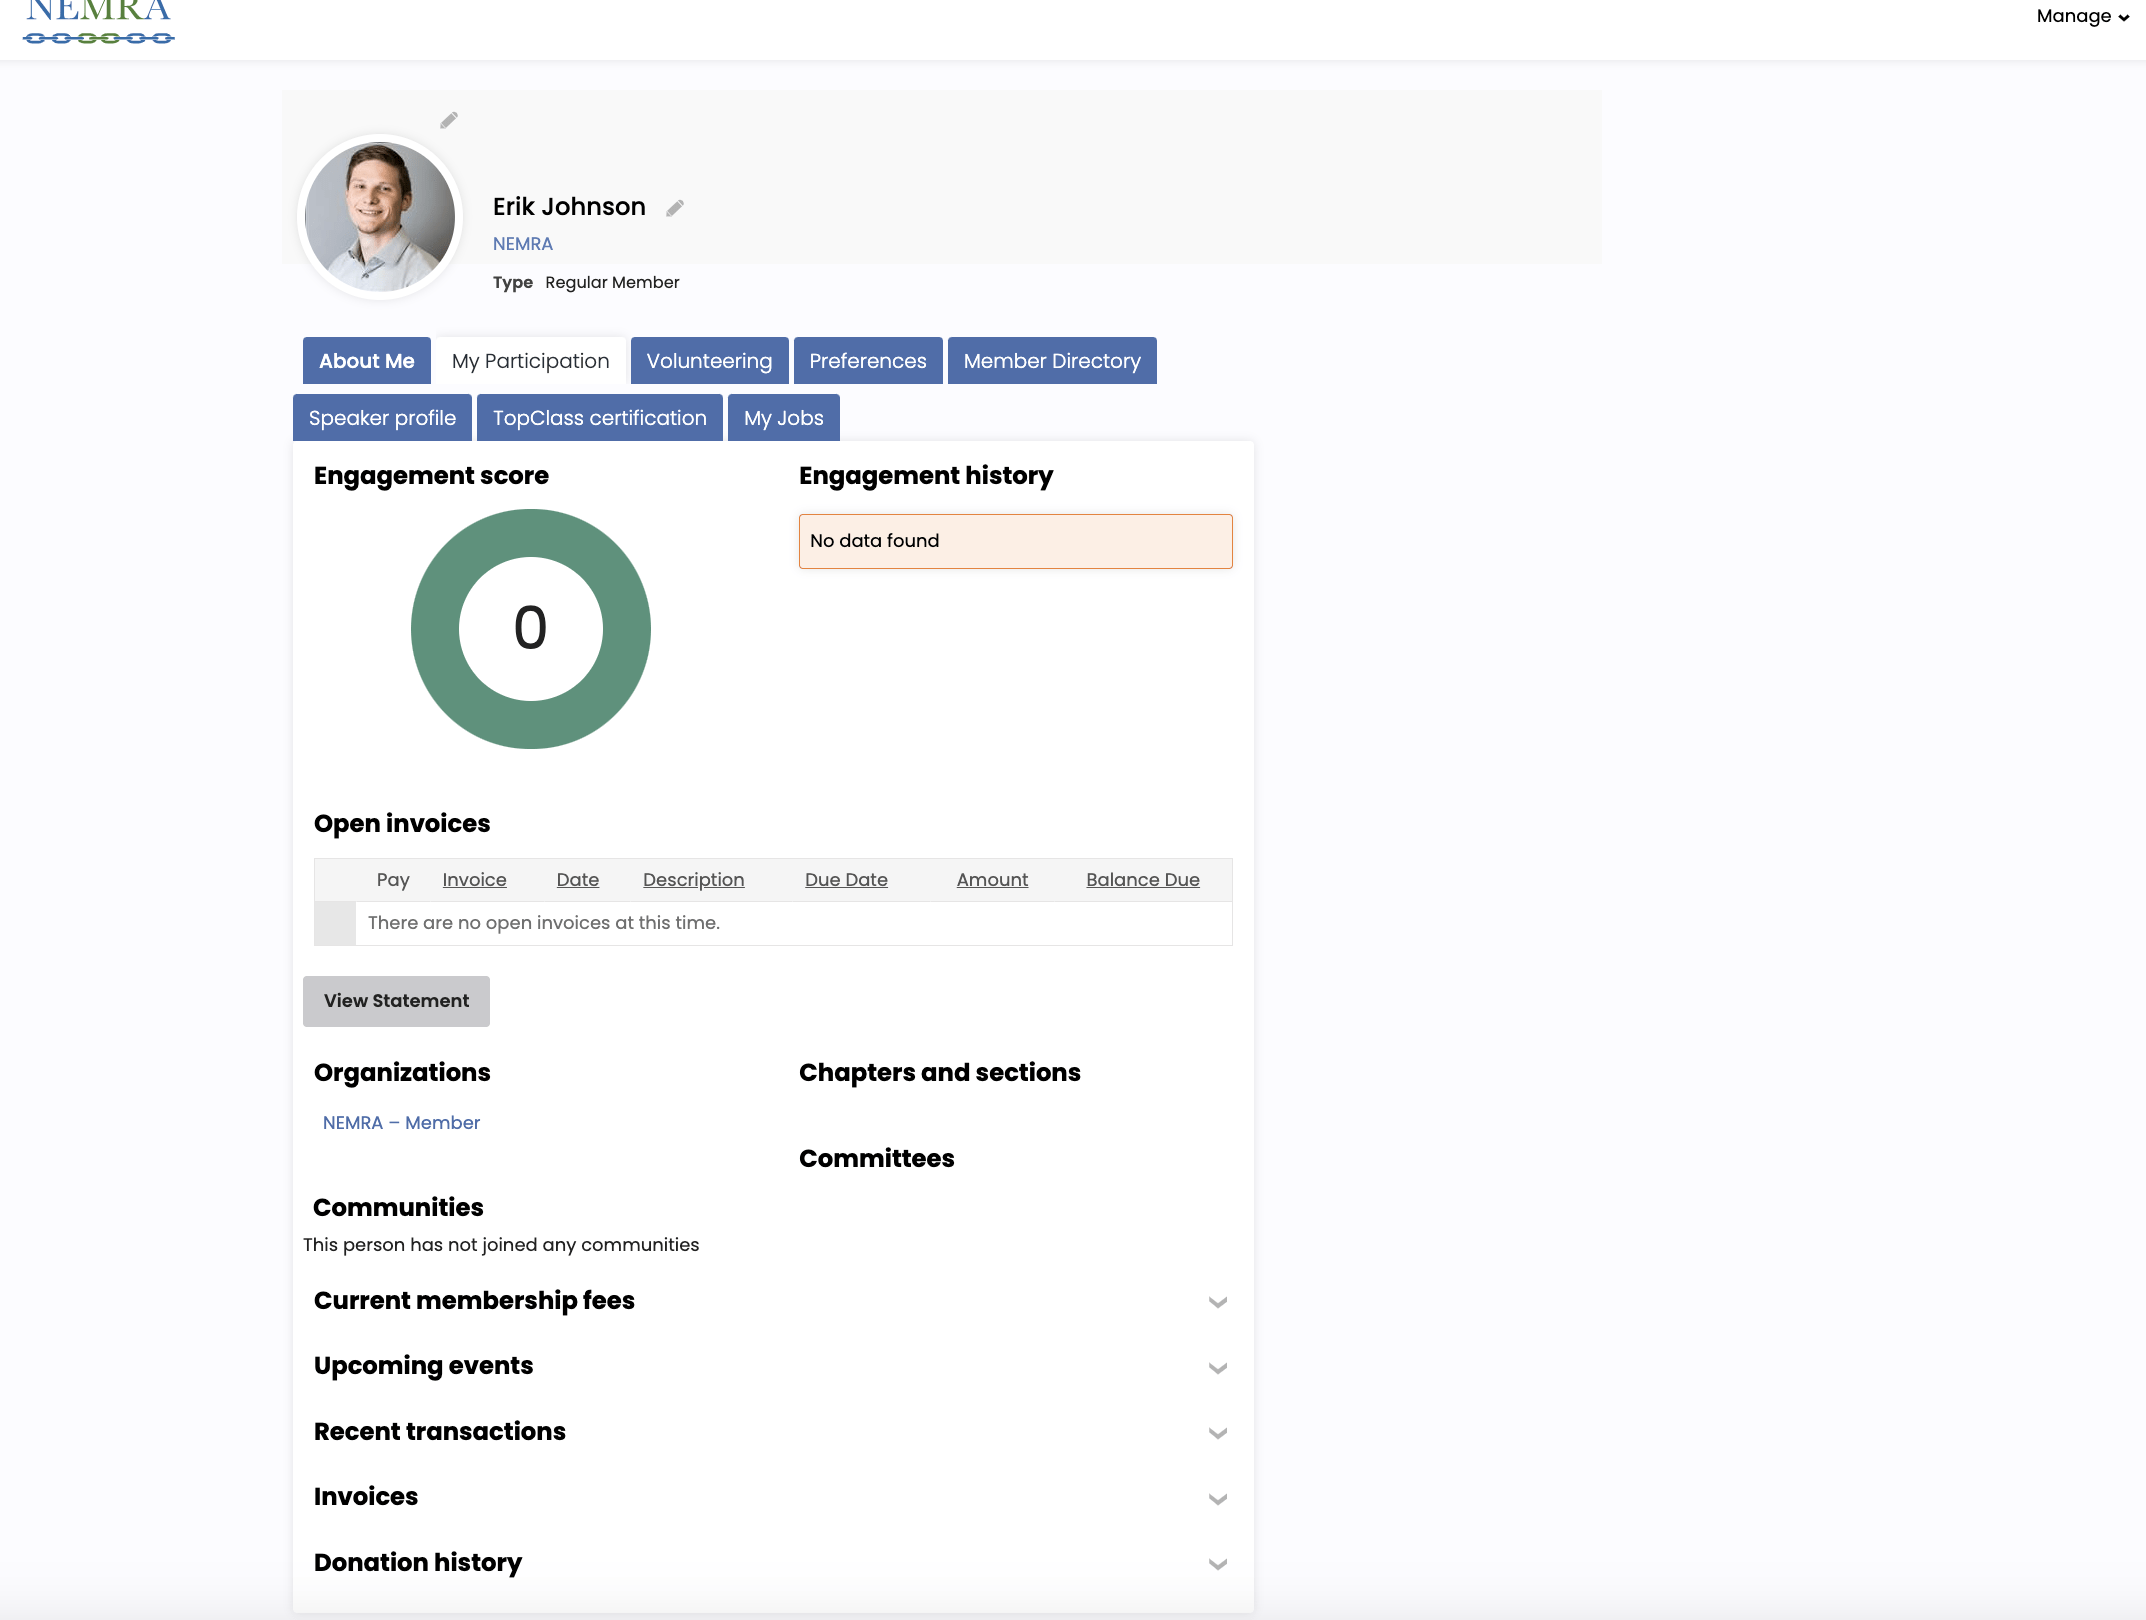
Task: Sort invoices by Balance Due column
Action: click(1142, 880)
